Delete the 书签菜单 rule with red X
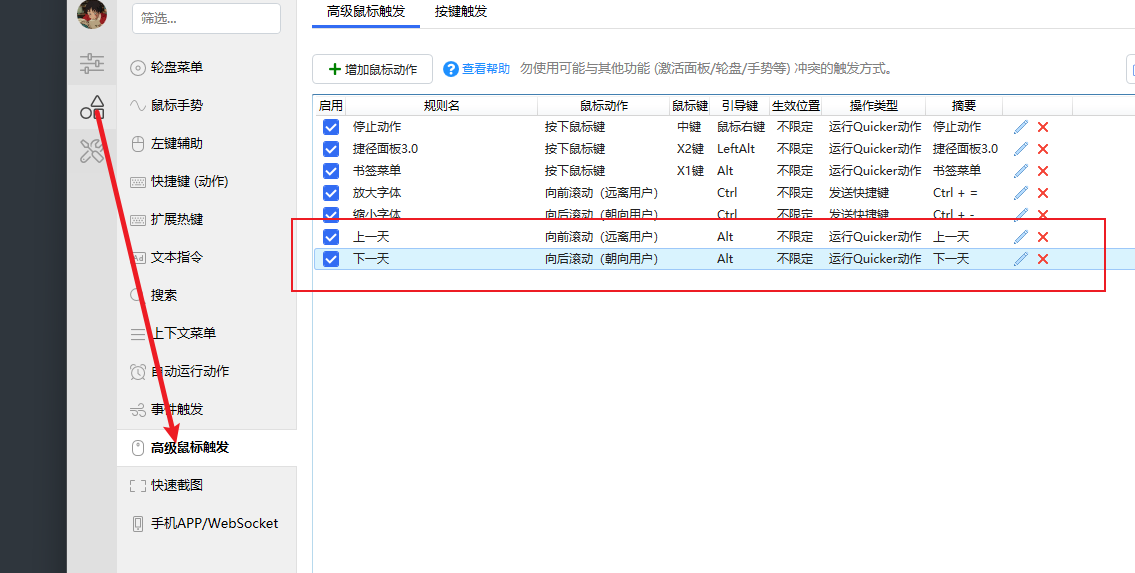 (x=1043, y=171)
